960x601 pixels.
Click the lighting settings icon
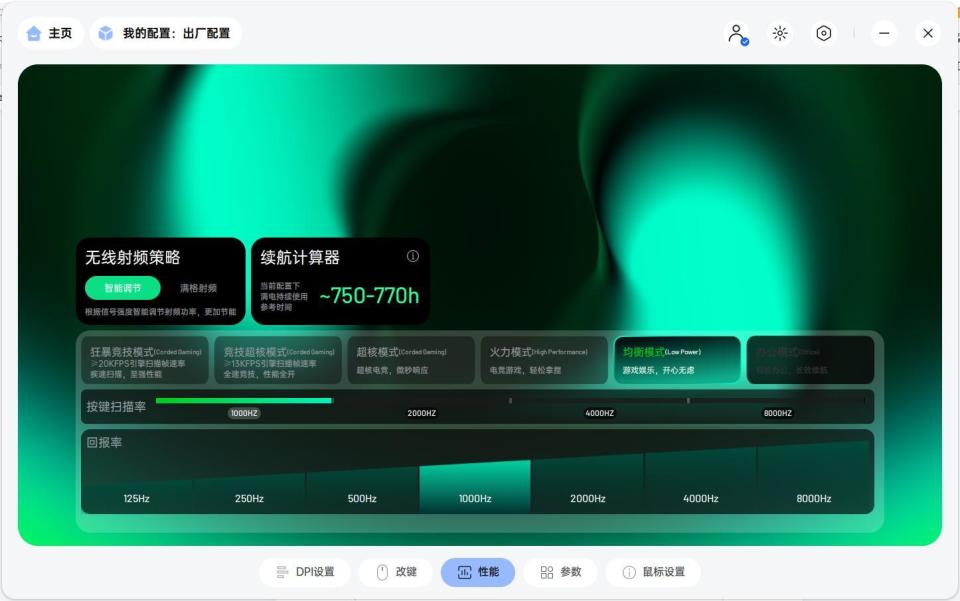coord(779,32)
